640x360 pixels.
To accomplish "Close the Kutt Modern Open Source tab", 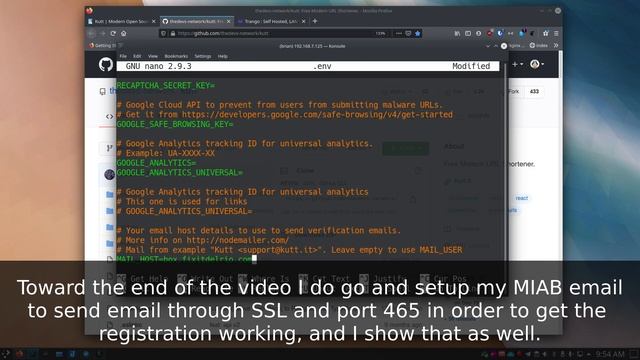I will pyautogui.click(x=153, y=21).
